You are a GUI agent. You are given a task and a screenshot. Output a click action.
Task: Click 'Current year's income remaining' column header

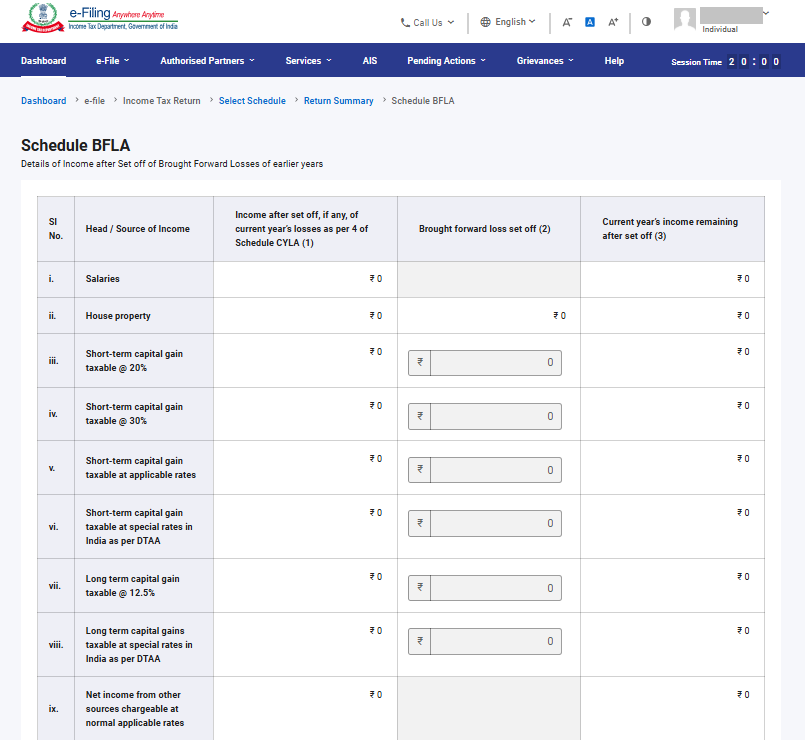[x=670, y=229]
